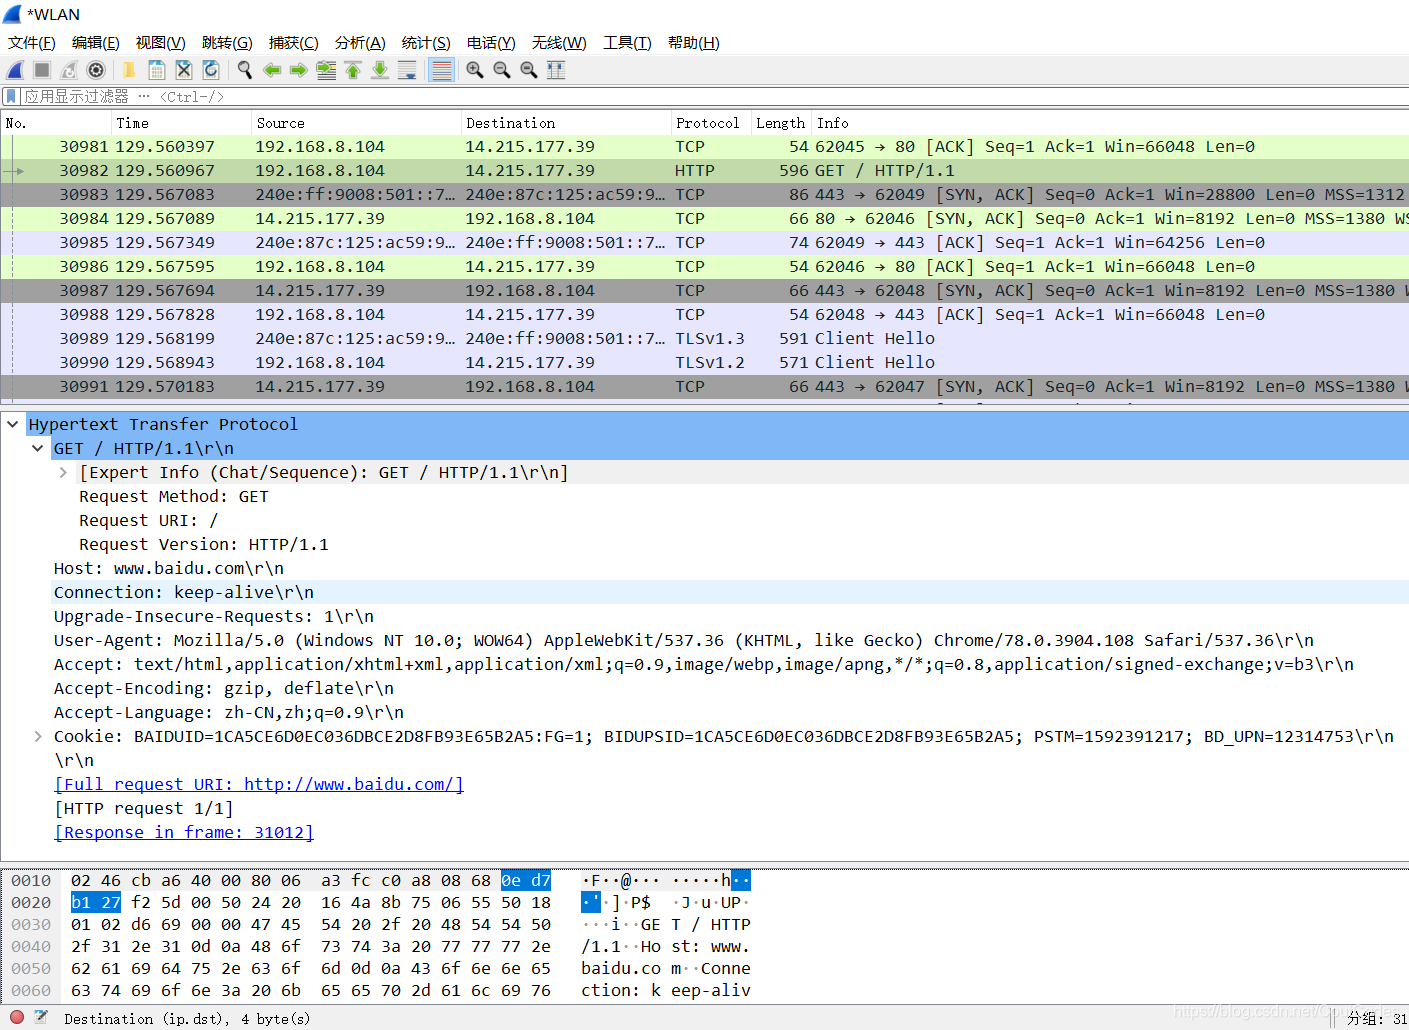This screenshot has height=1030, width=1409.
Task: Open the 统计(S) menu
Action: [x=426, y=43]
